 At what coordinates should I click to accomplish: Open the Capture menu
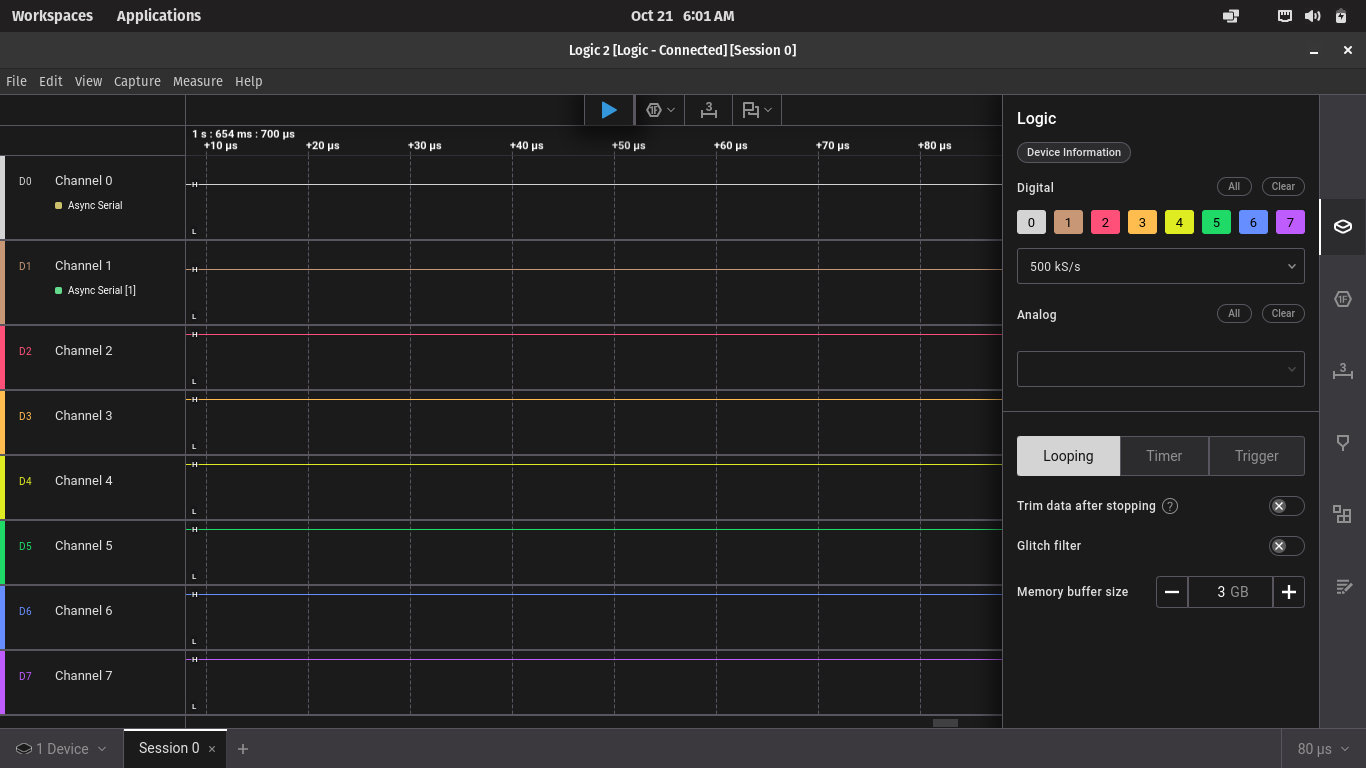tap(137, 82)
